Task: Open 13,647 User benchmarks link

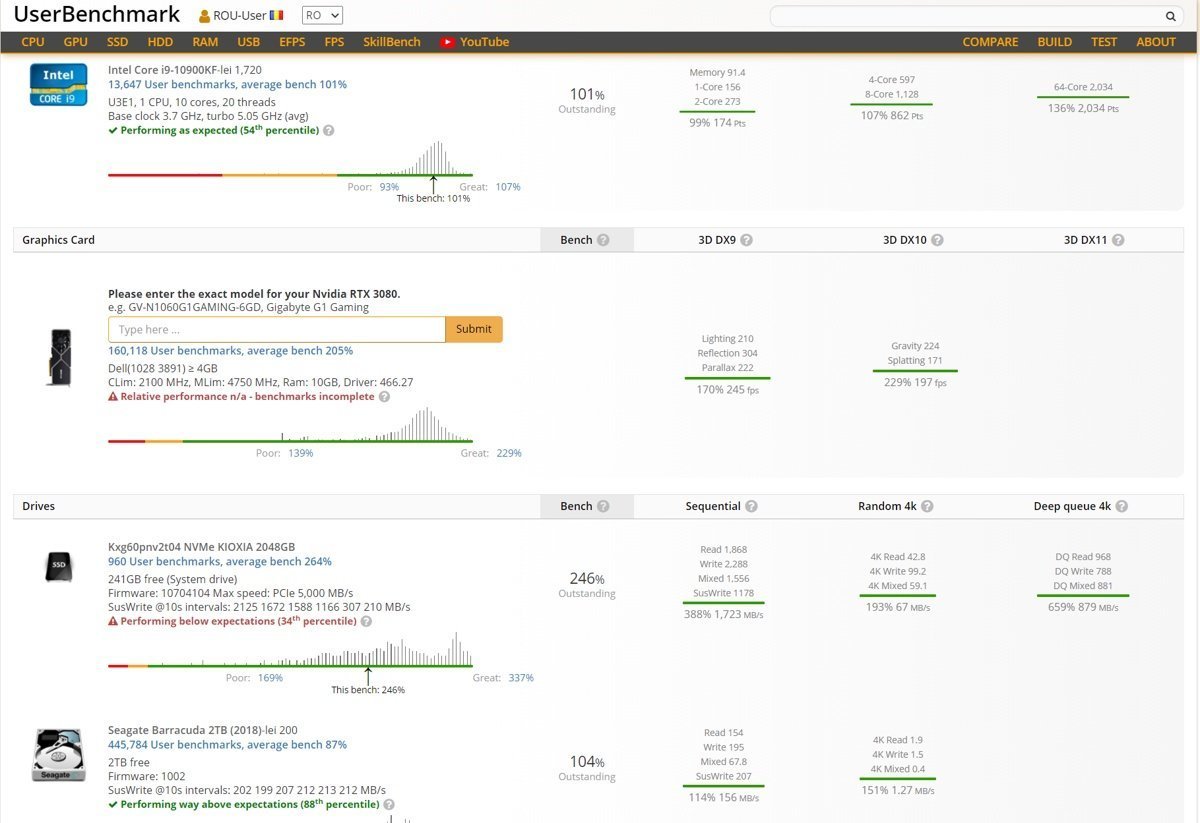Action: tap(227, 85)
